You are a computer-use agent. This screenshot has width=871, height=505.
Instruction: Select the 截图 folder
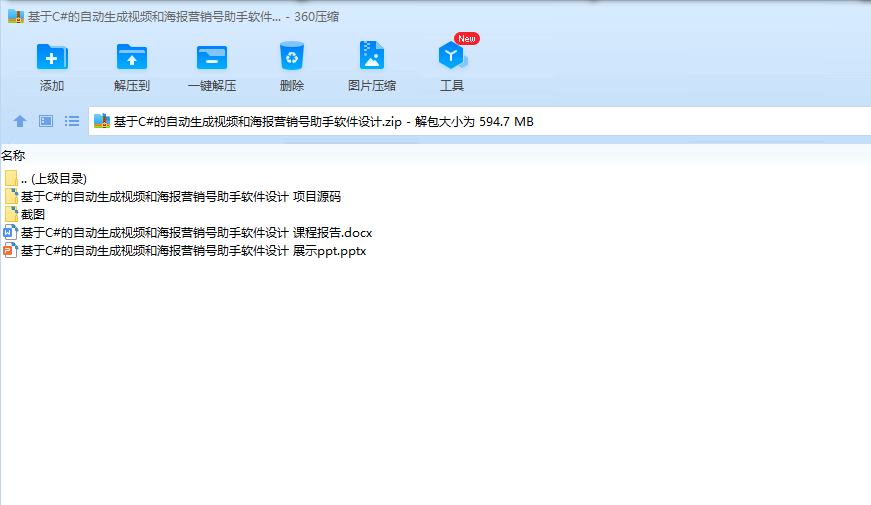tap(24, 214)
